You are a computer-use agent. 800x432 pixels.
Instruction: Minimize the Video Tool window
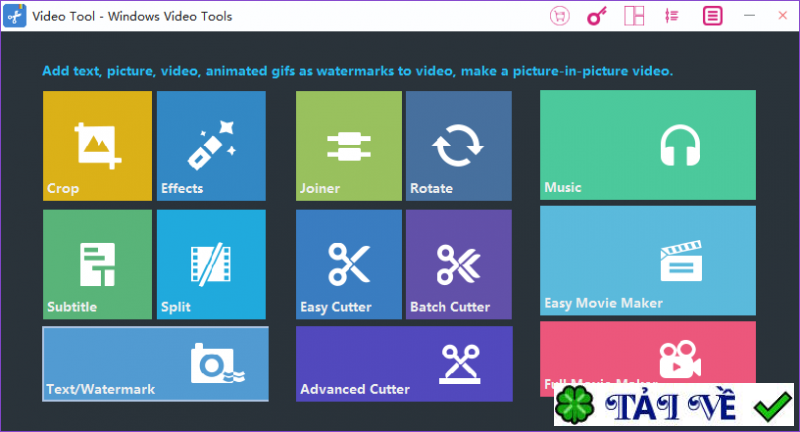749,16
